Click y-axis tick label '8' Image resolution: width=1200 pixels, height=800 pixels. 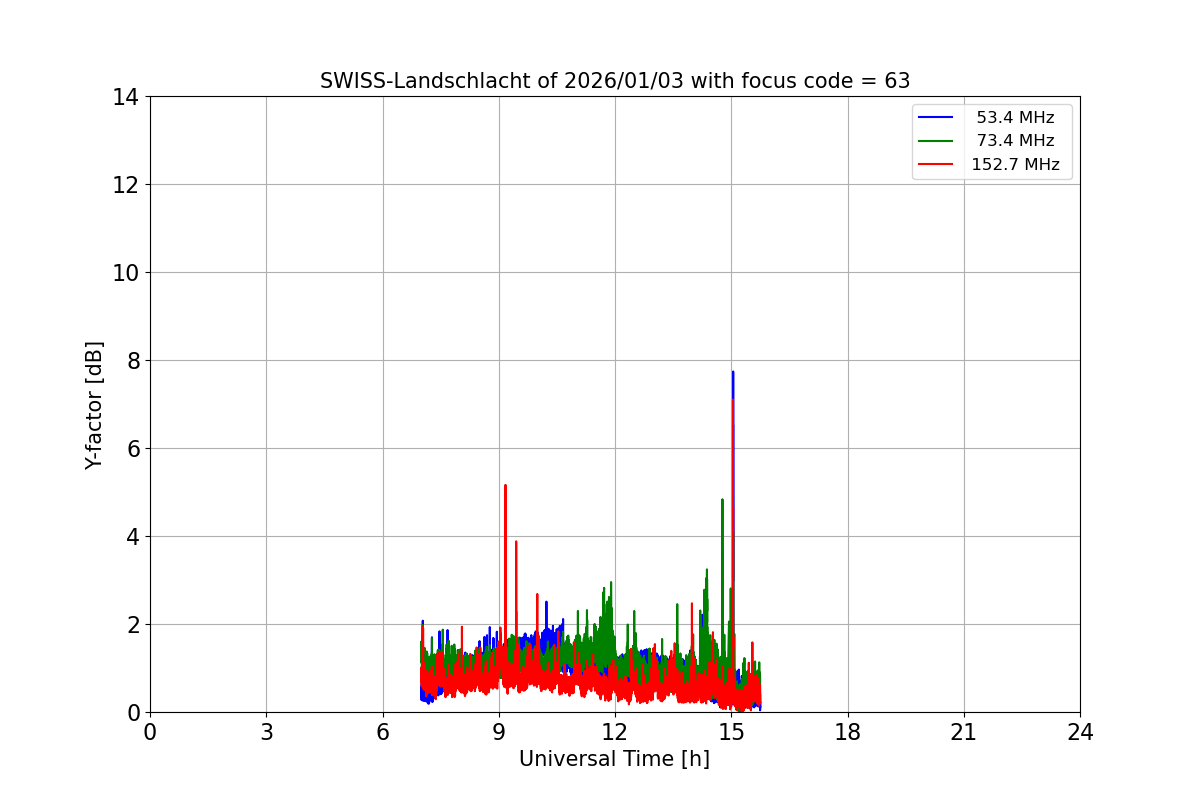tap(132, 361)
